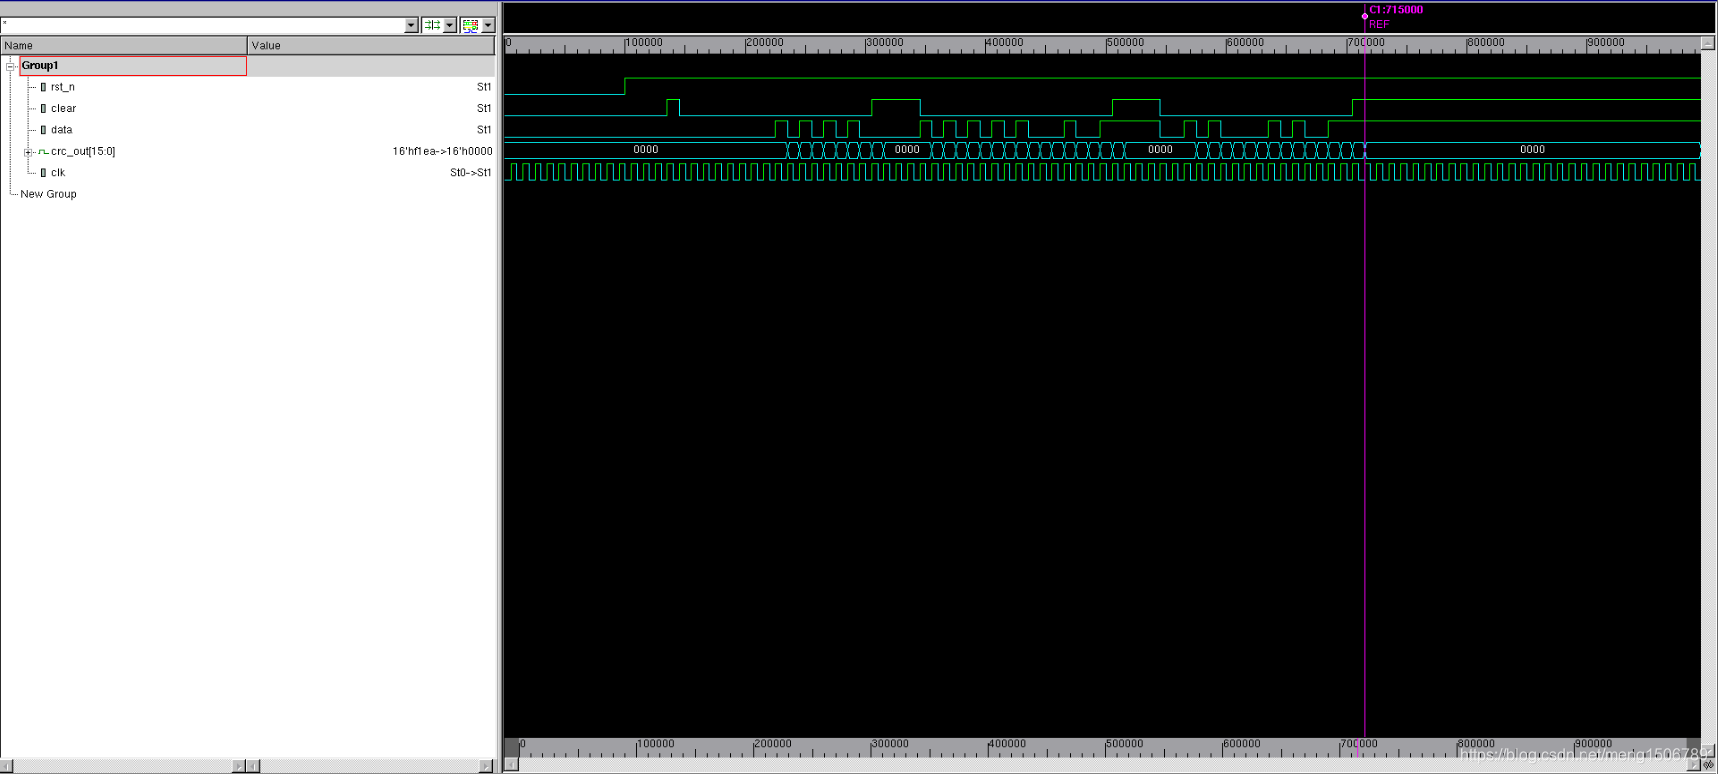Select the data signal
This screenshot has height=774, width=1718.
point(62,130)
